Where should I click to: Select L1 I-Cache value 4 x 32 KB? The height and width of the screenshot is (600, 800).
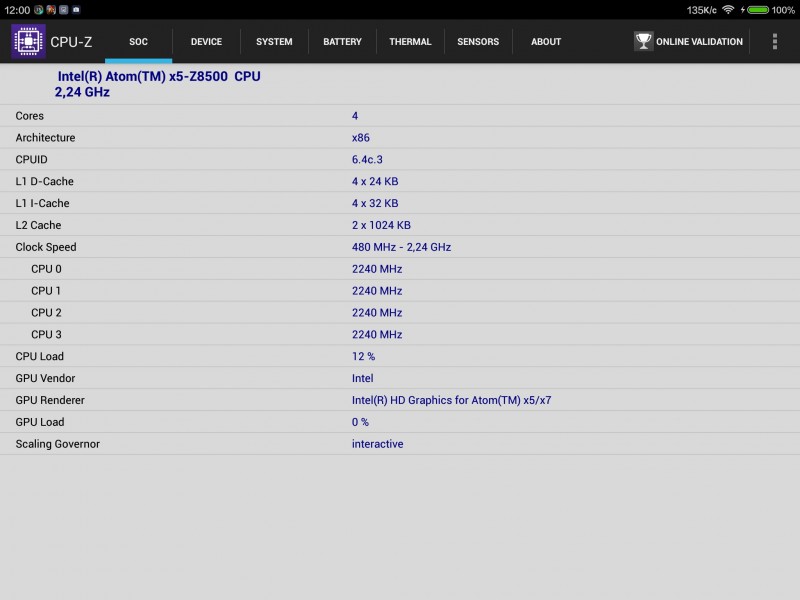point(375,204)
